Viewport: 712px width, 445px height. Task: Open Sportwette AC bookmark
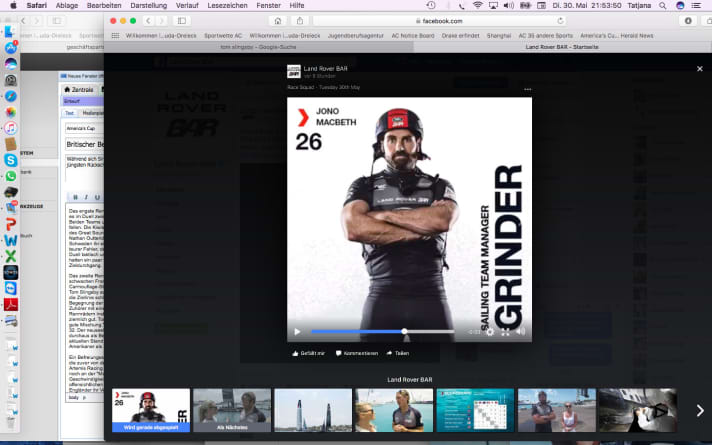coord(222,35)
